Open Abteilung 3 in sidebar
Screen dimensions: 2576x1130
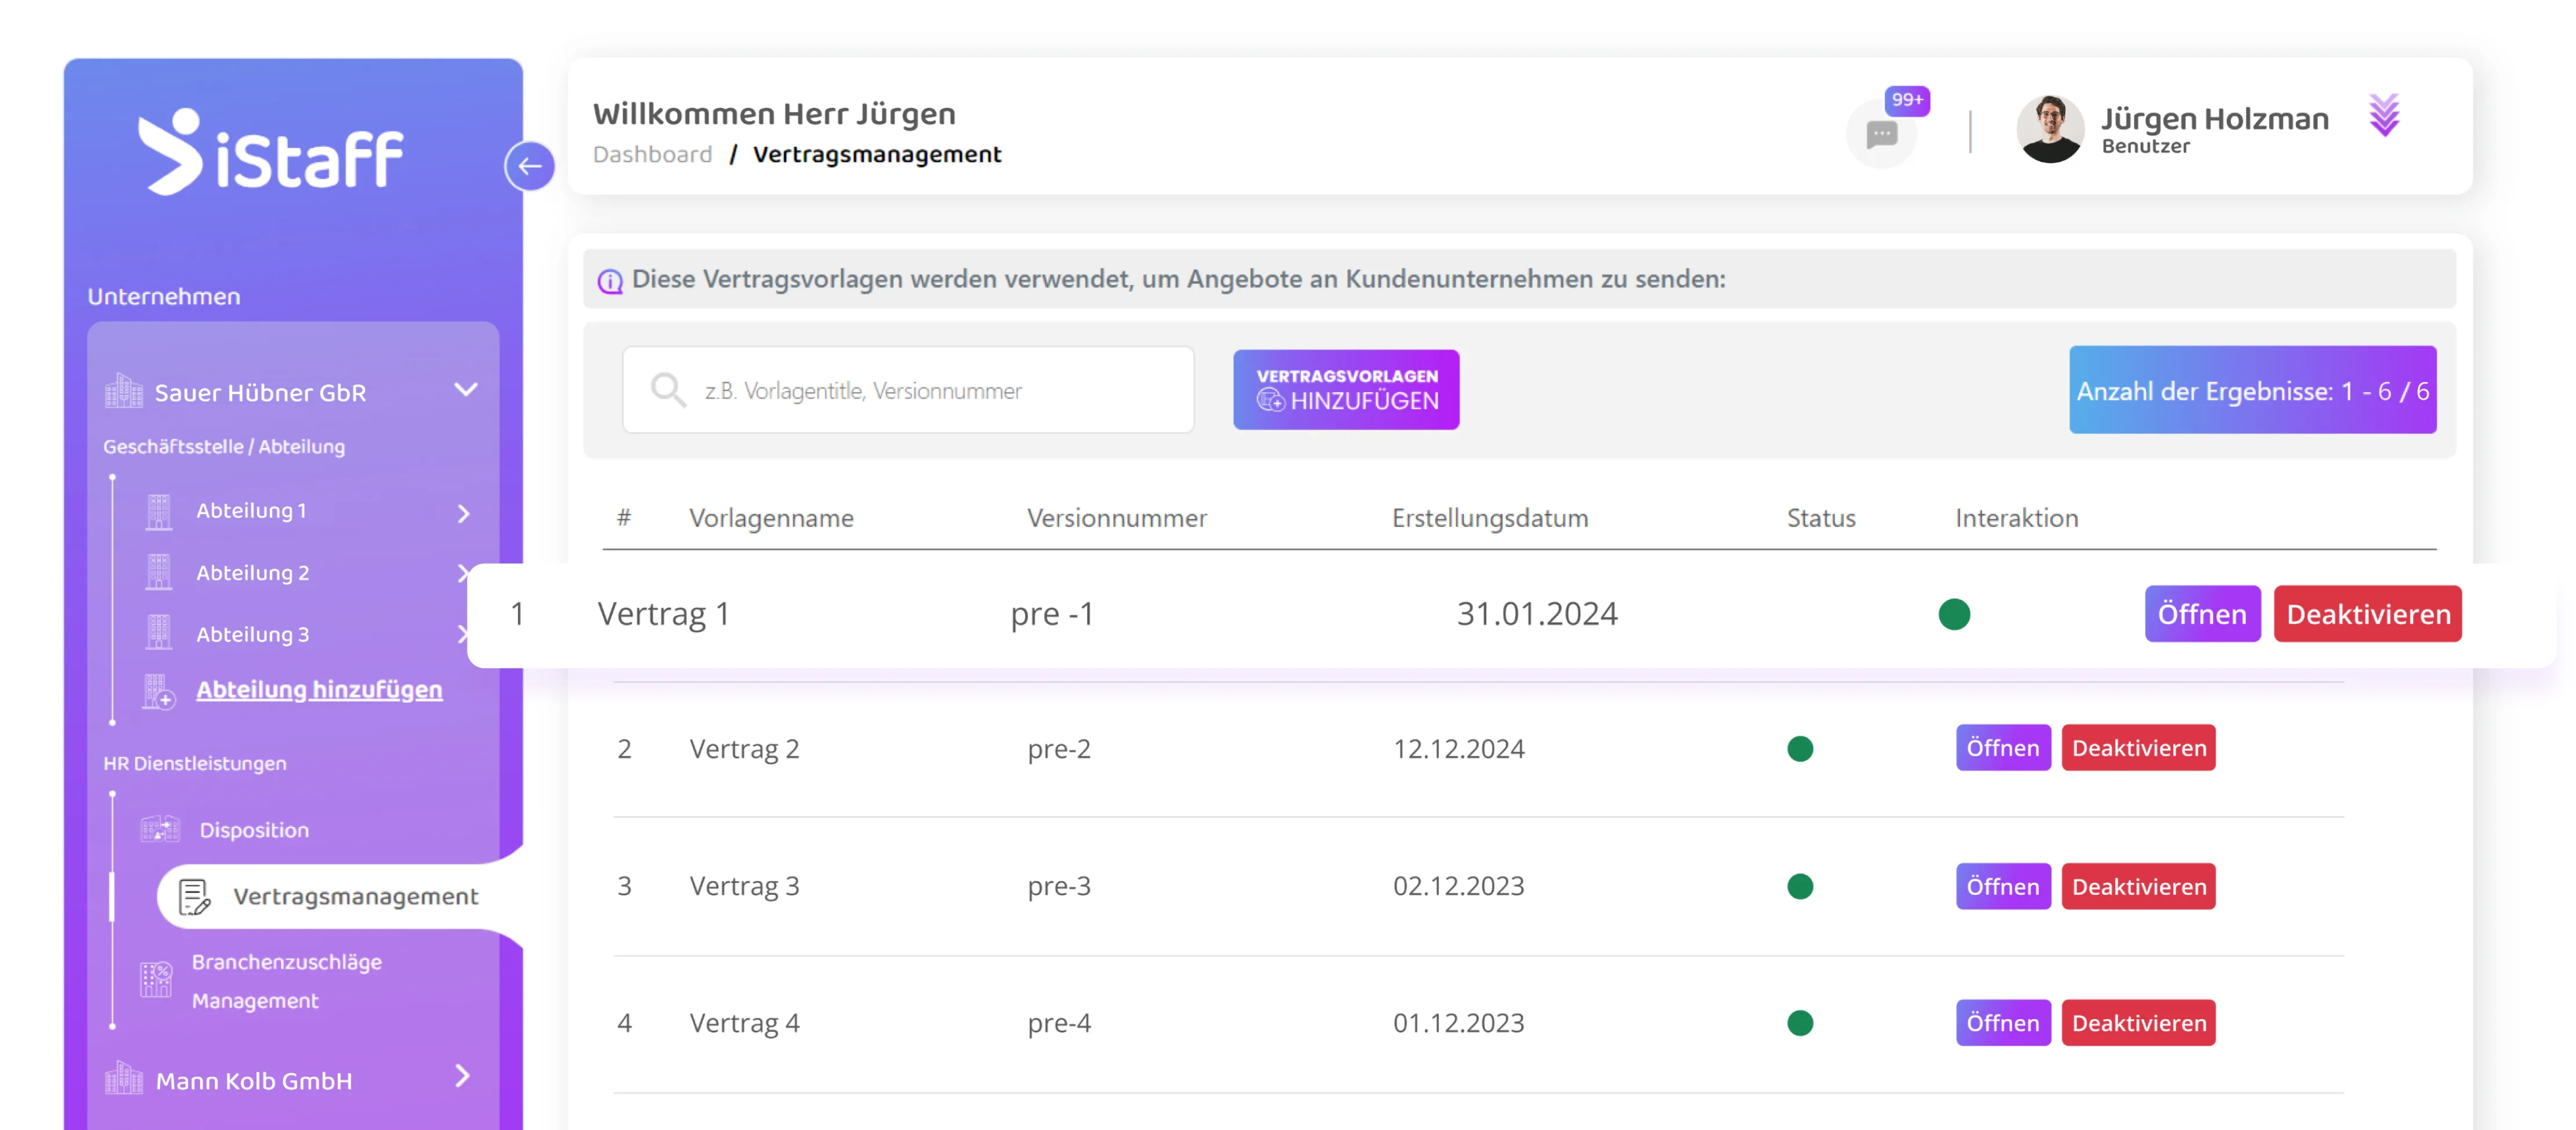[x=252, y=635]
